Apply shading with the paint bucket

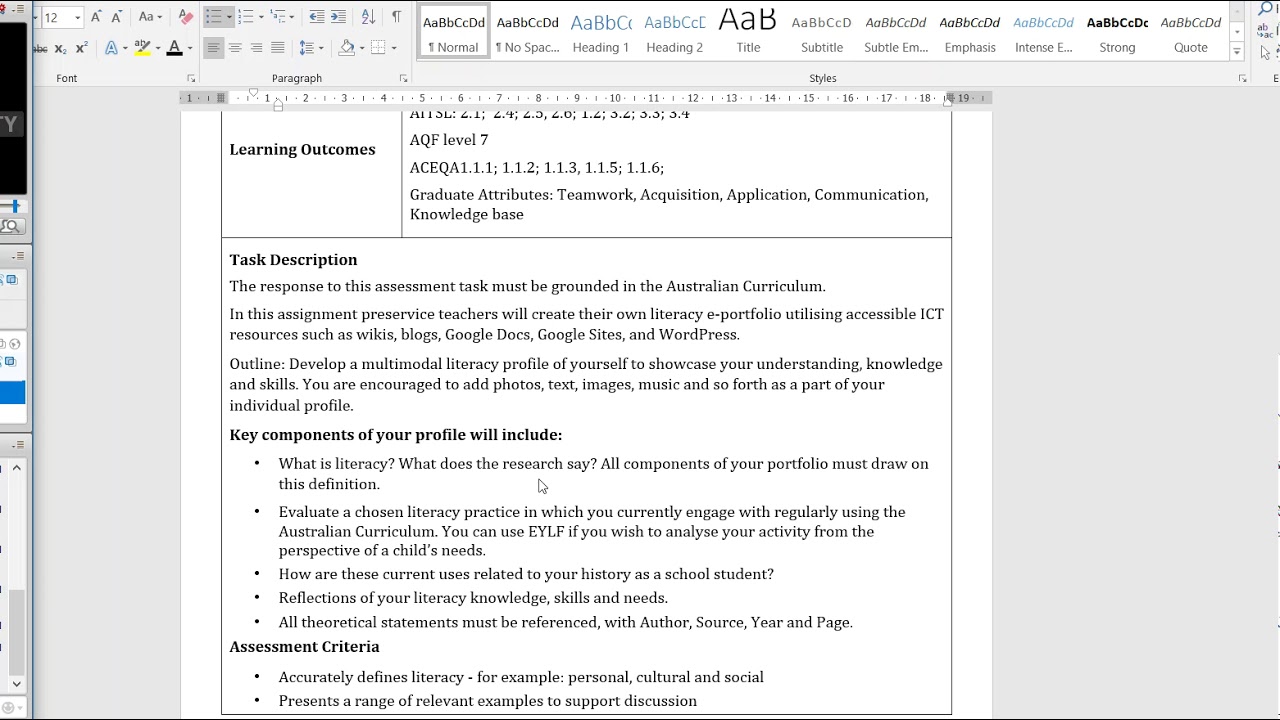coord(346,48)
